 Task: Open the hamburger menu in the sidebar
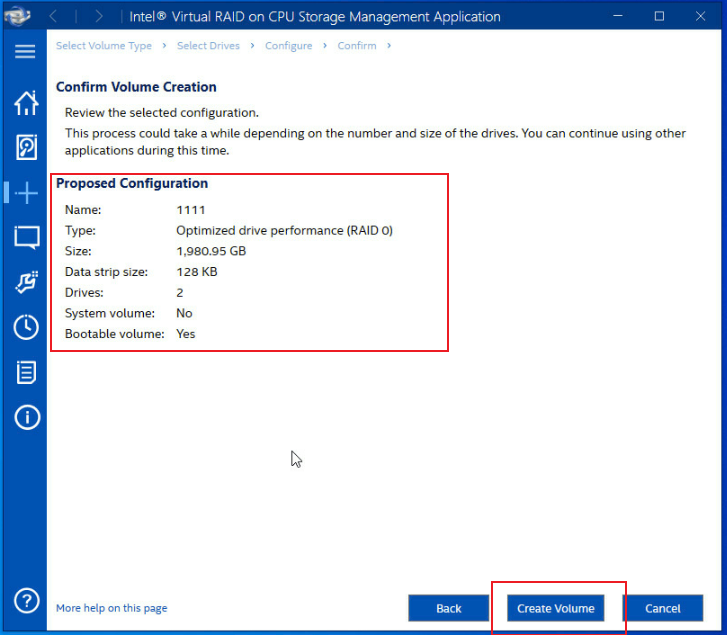click(25, 51)
